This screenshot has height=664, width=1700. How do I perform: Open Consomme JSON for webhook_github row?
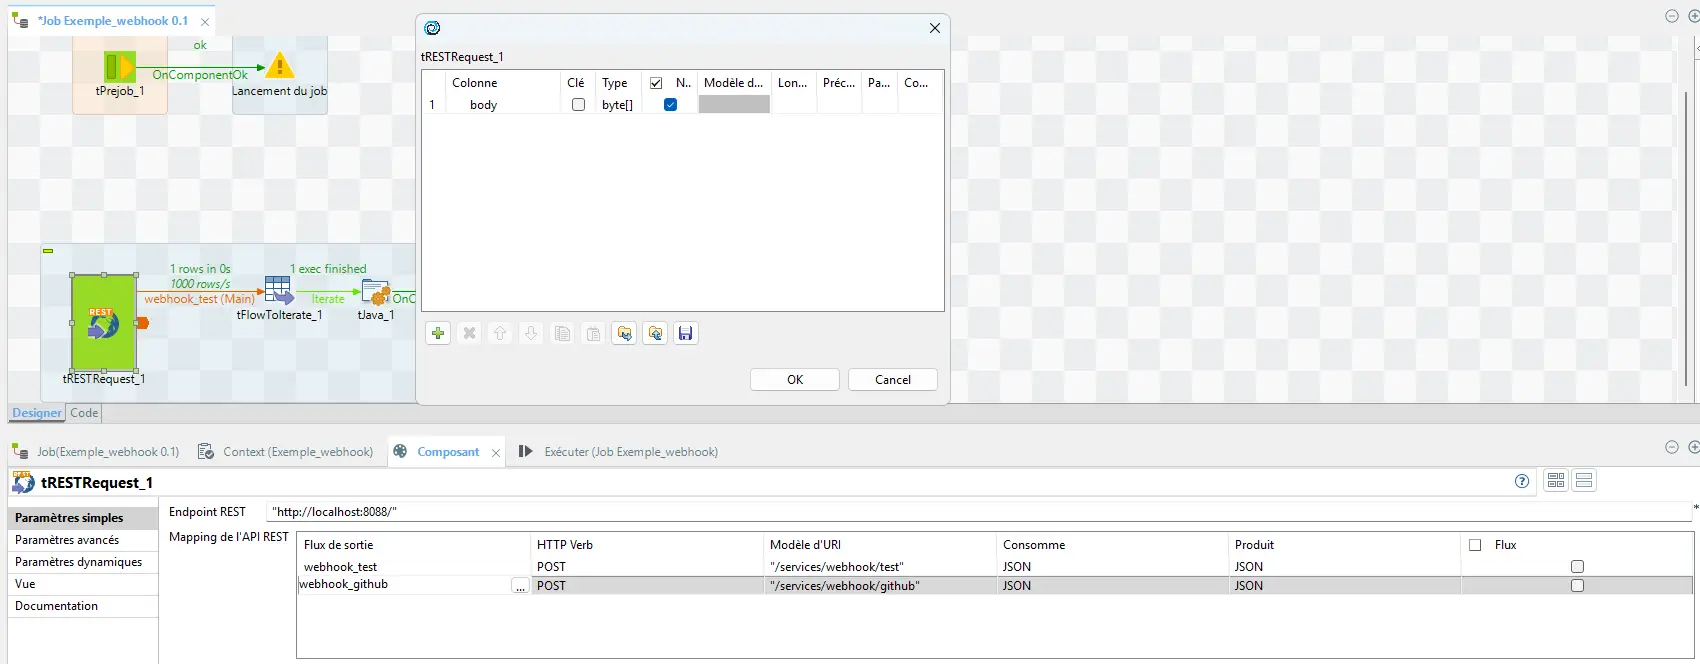click(x=1113, y=586)
